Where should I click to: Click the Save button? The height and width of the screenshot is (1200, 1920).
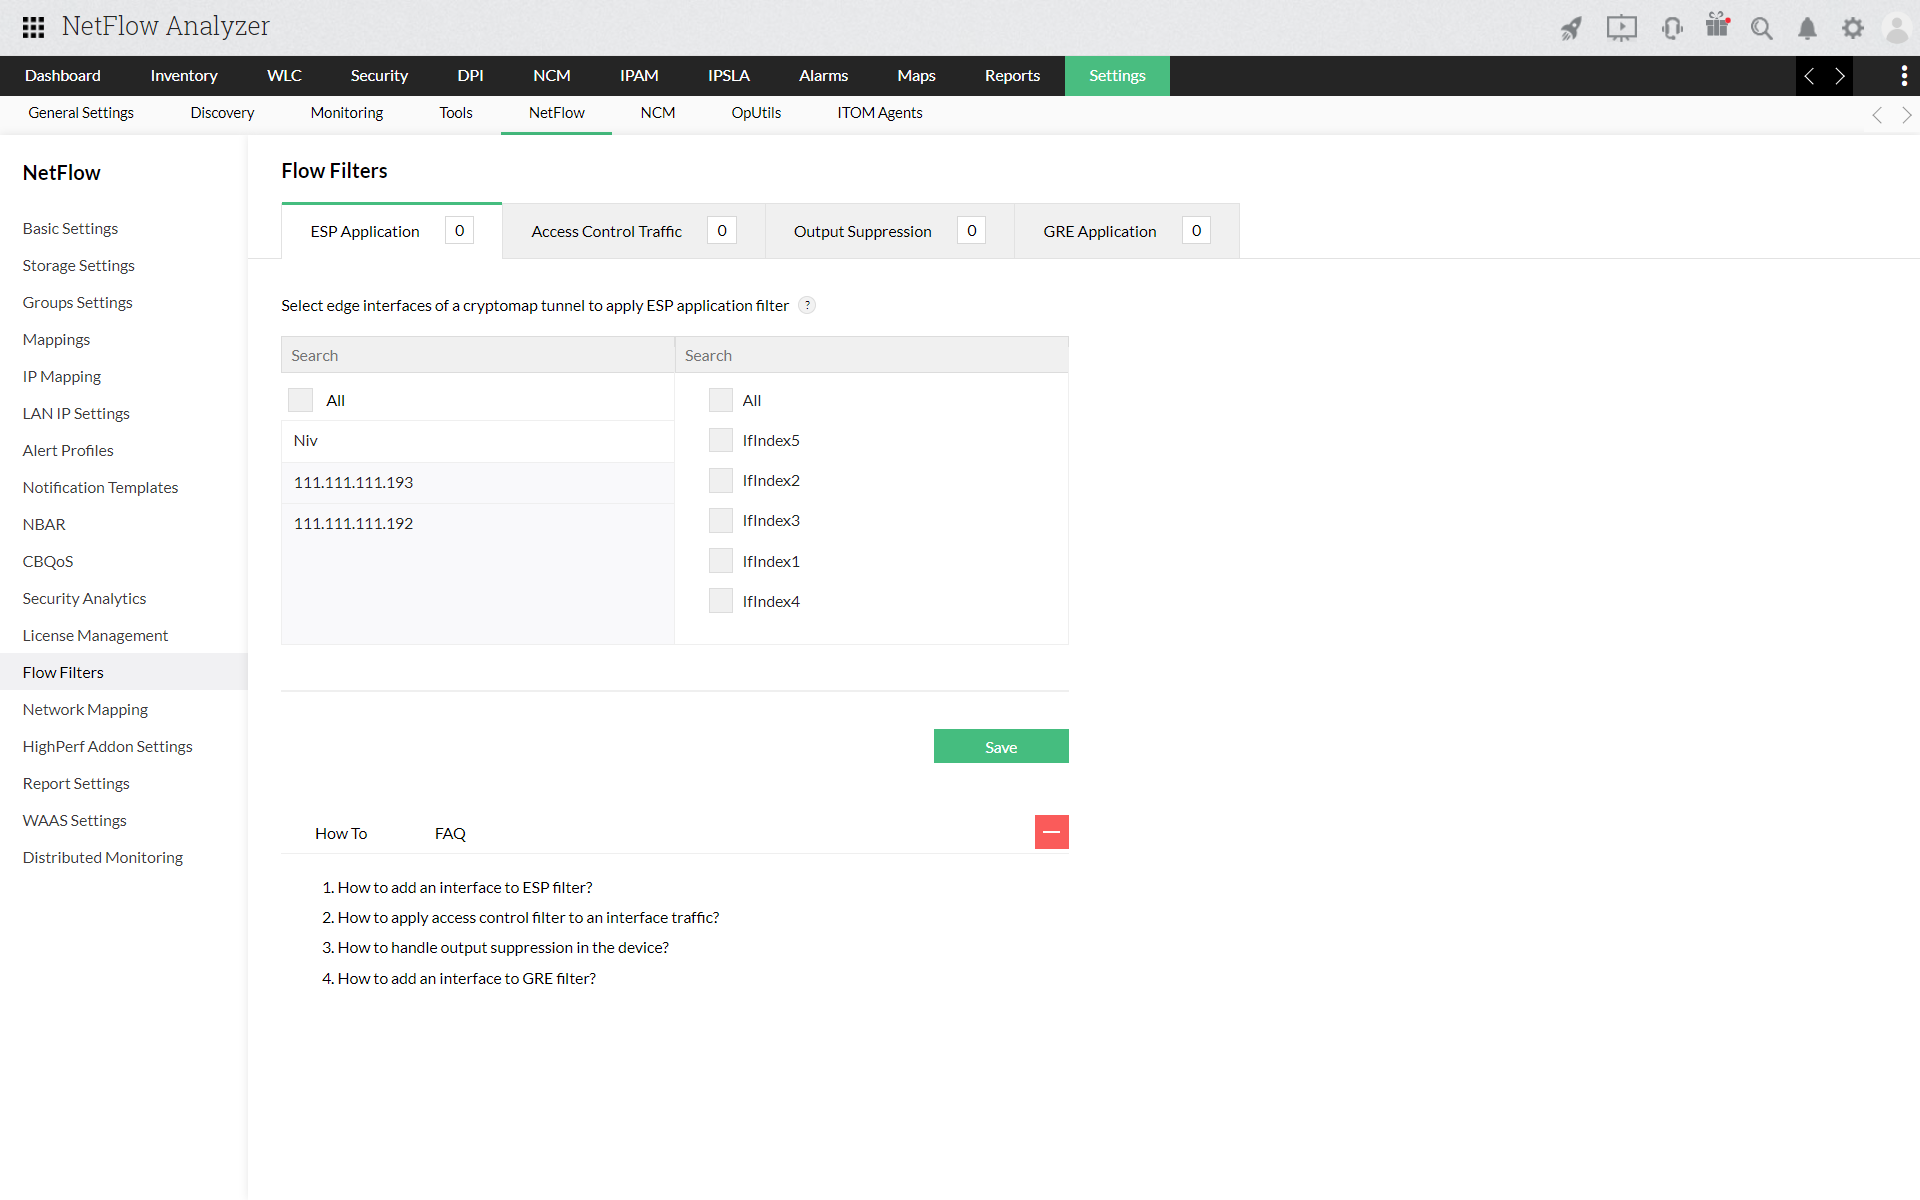1001,746
